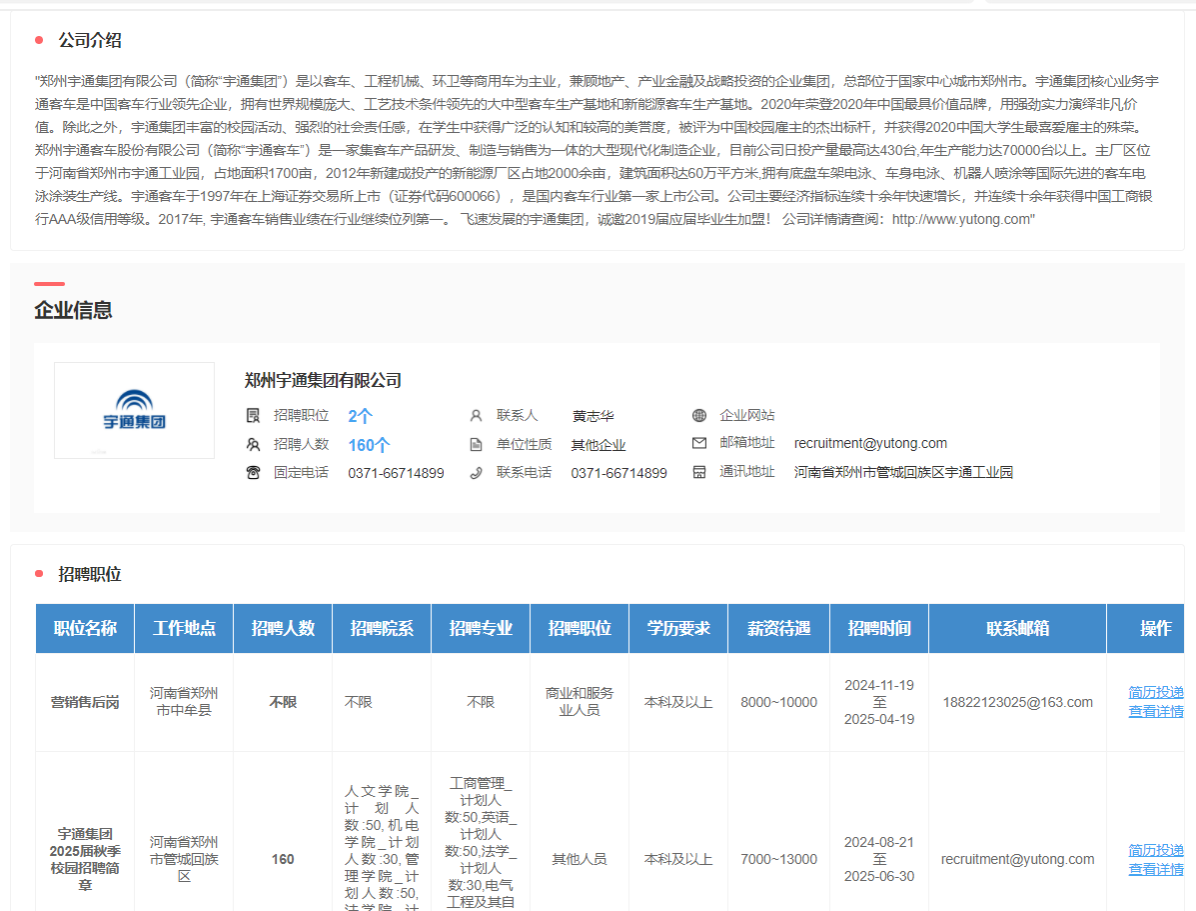The height and width of the screenshot is (911, 1196).
Task: Click the 招聘职位 section heading above table
Action: [90, 574]
